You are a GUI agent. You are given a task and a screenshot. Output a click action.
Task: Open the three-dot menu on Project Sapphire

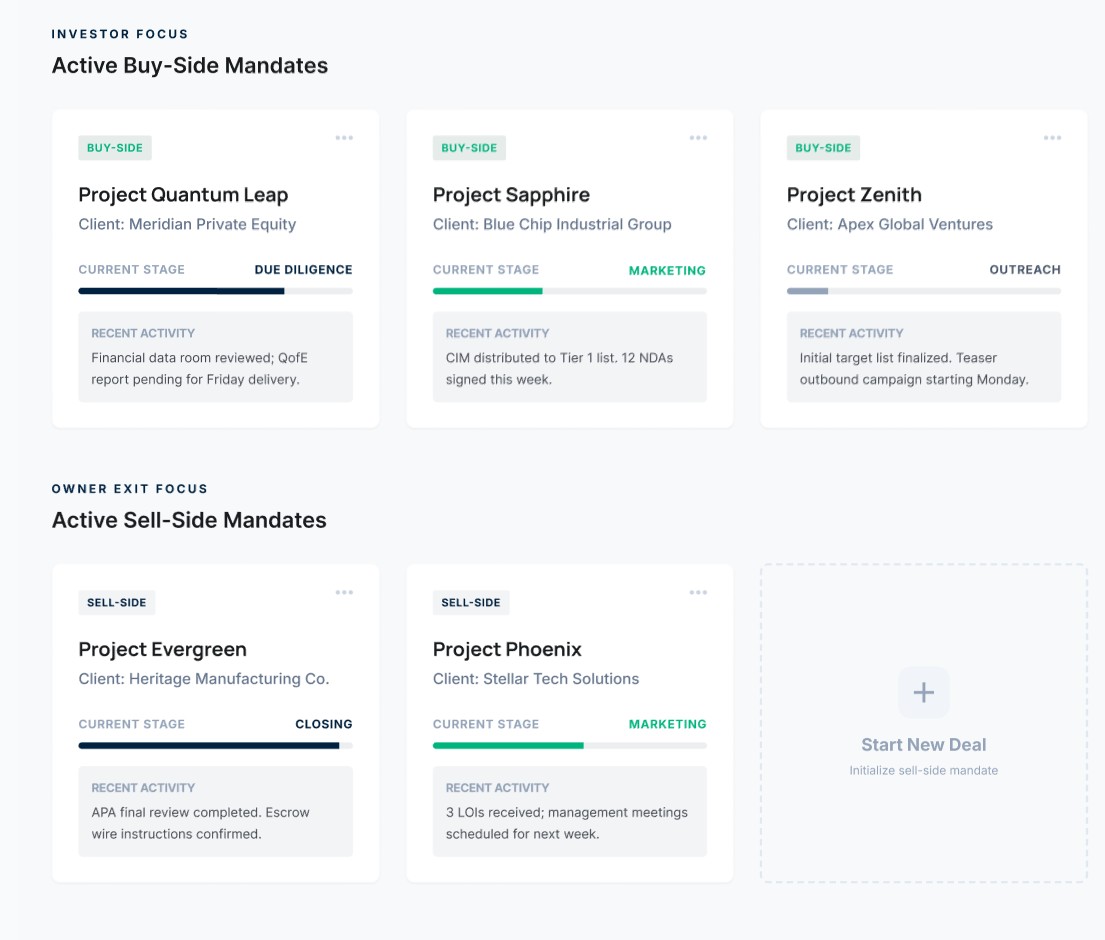(698, 138)
